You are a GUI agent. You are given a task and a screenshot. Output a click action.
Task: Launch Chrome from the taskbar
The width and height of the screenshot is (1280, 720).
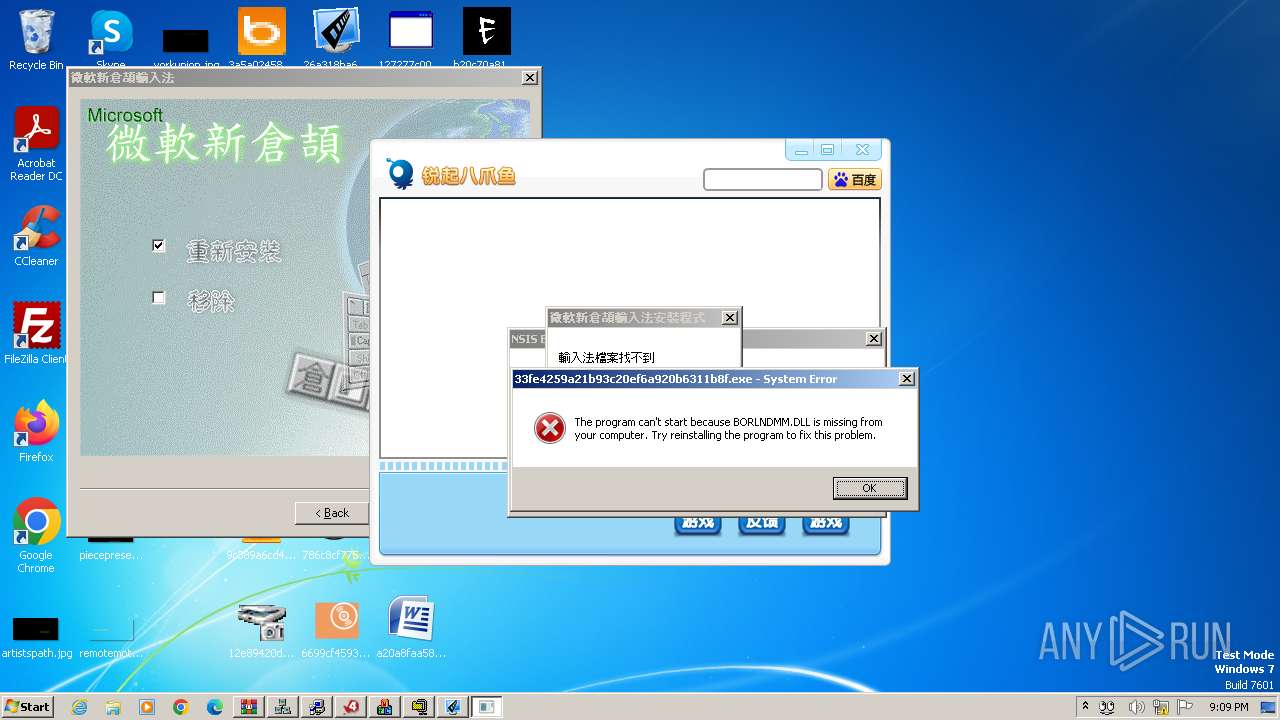point(181,707)
